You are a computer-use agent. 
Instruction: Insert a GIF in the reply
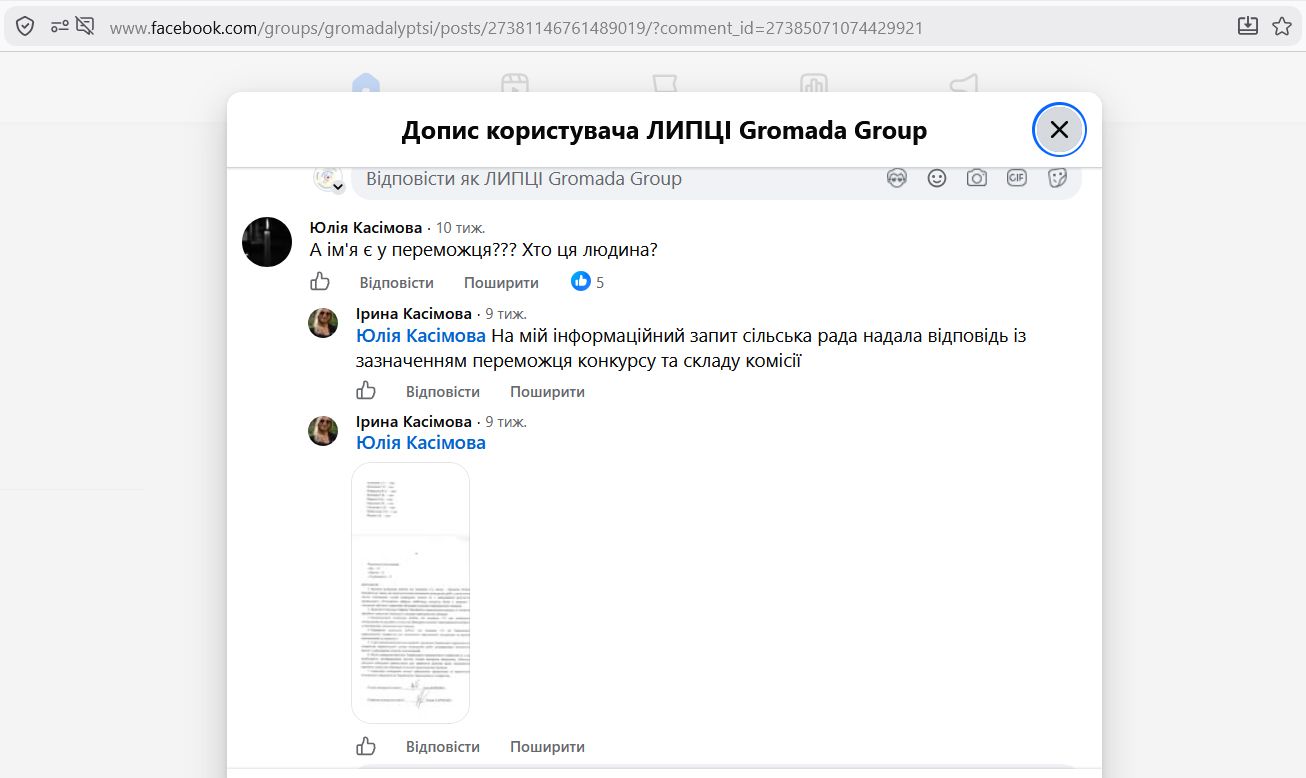click(1017, 178)
